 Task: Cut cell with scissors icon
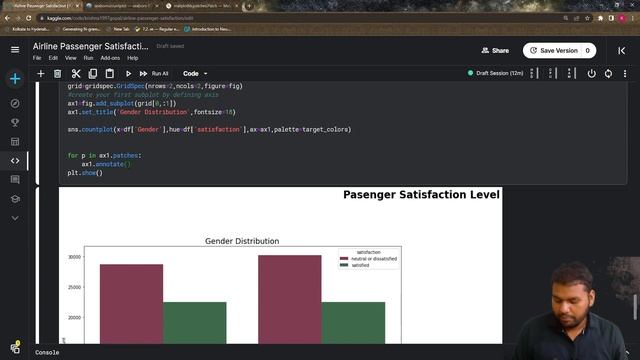(76, 73)
